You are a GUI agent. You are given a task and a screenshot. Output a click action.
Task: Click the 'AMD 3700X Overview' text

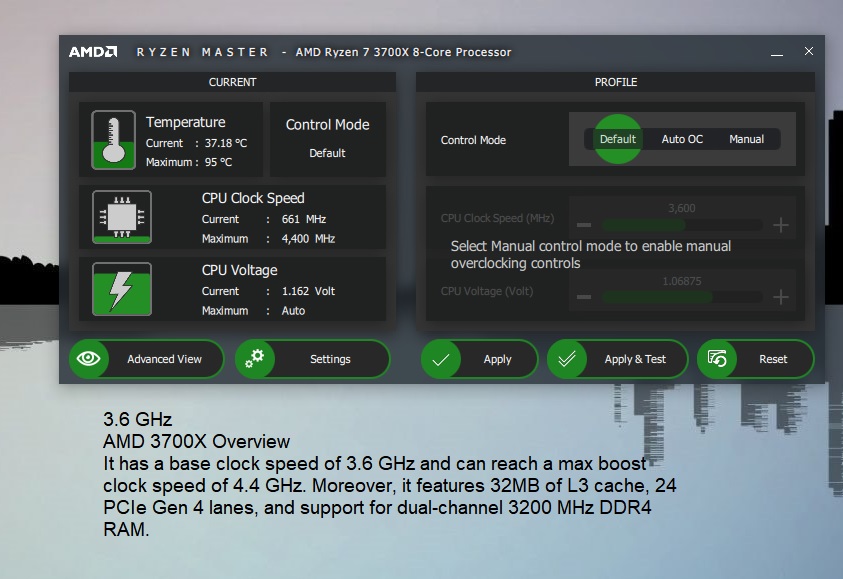pyautogui.click(x=196, y=441)
